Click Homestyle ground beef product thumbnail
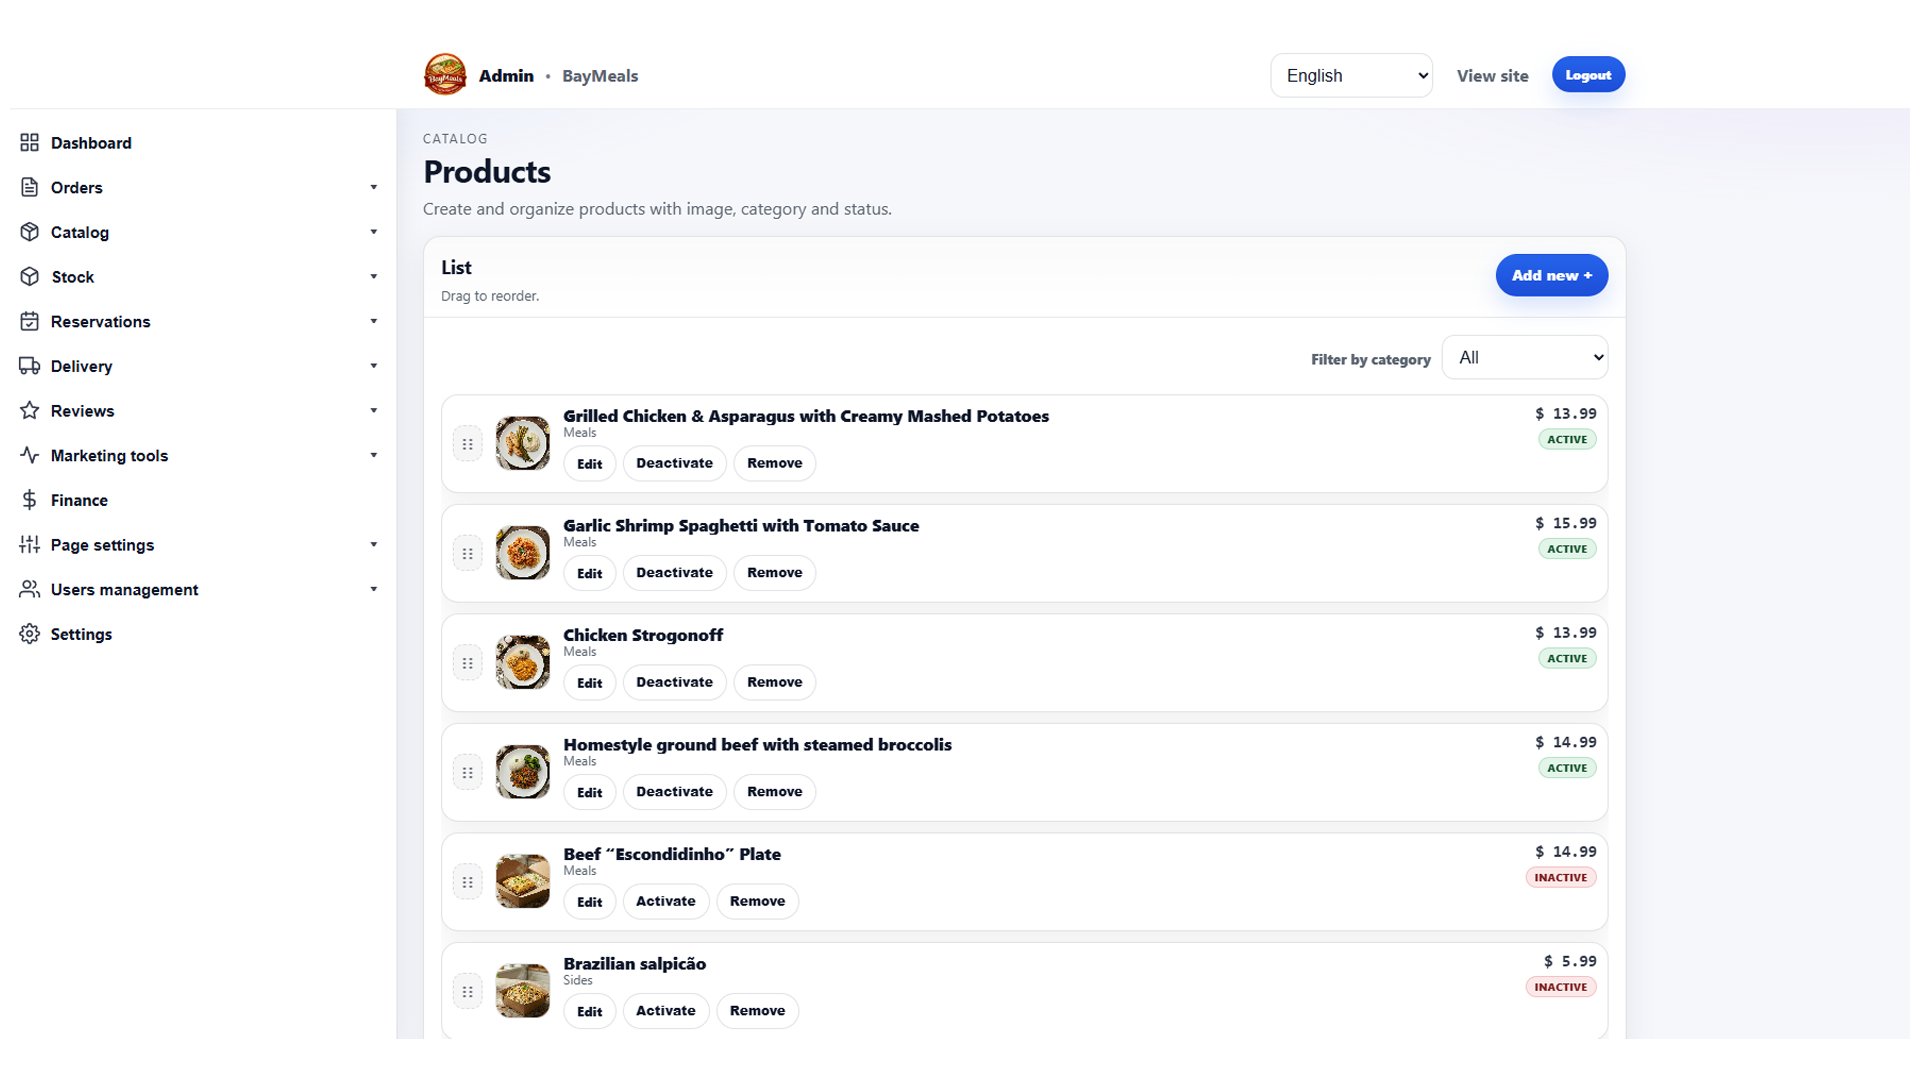The image size is (1920, 1080). pos(522,772)
